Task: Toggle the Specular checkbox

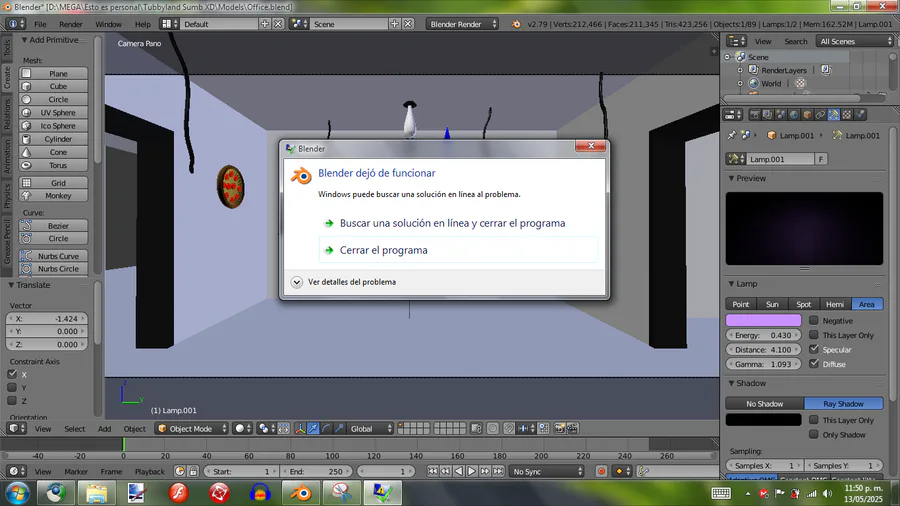Action: click(x=814, y=349)
